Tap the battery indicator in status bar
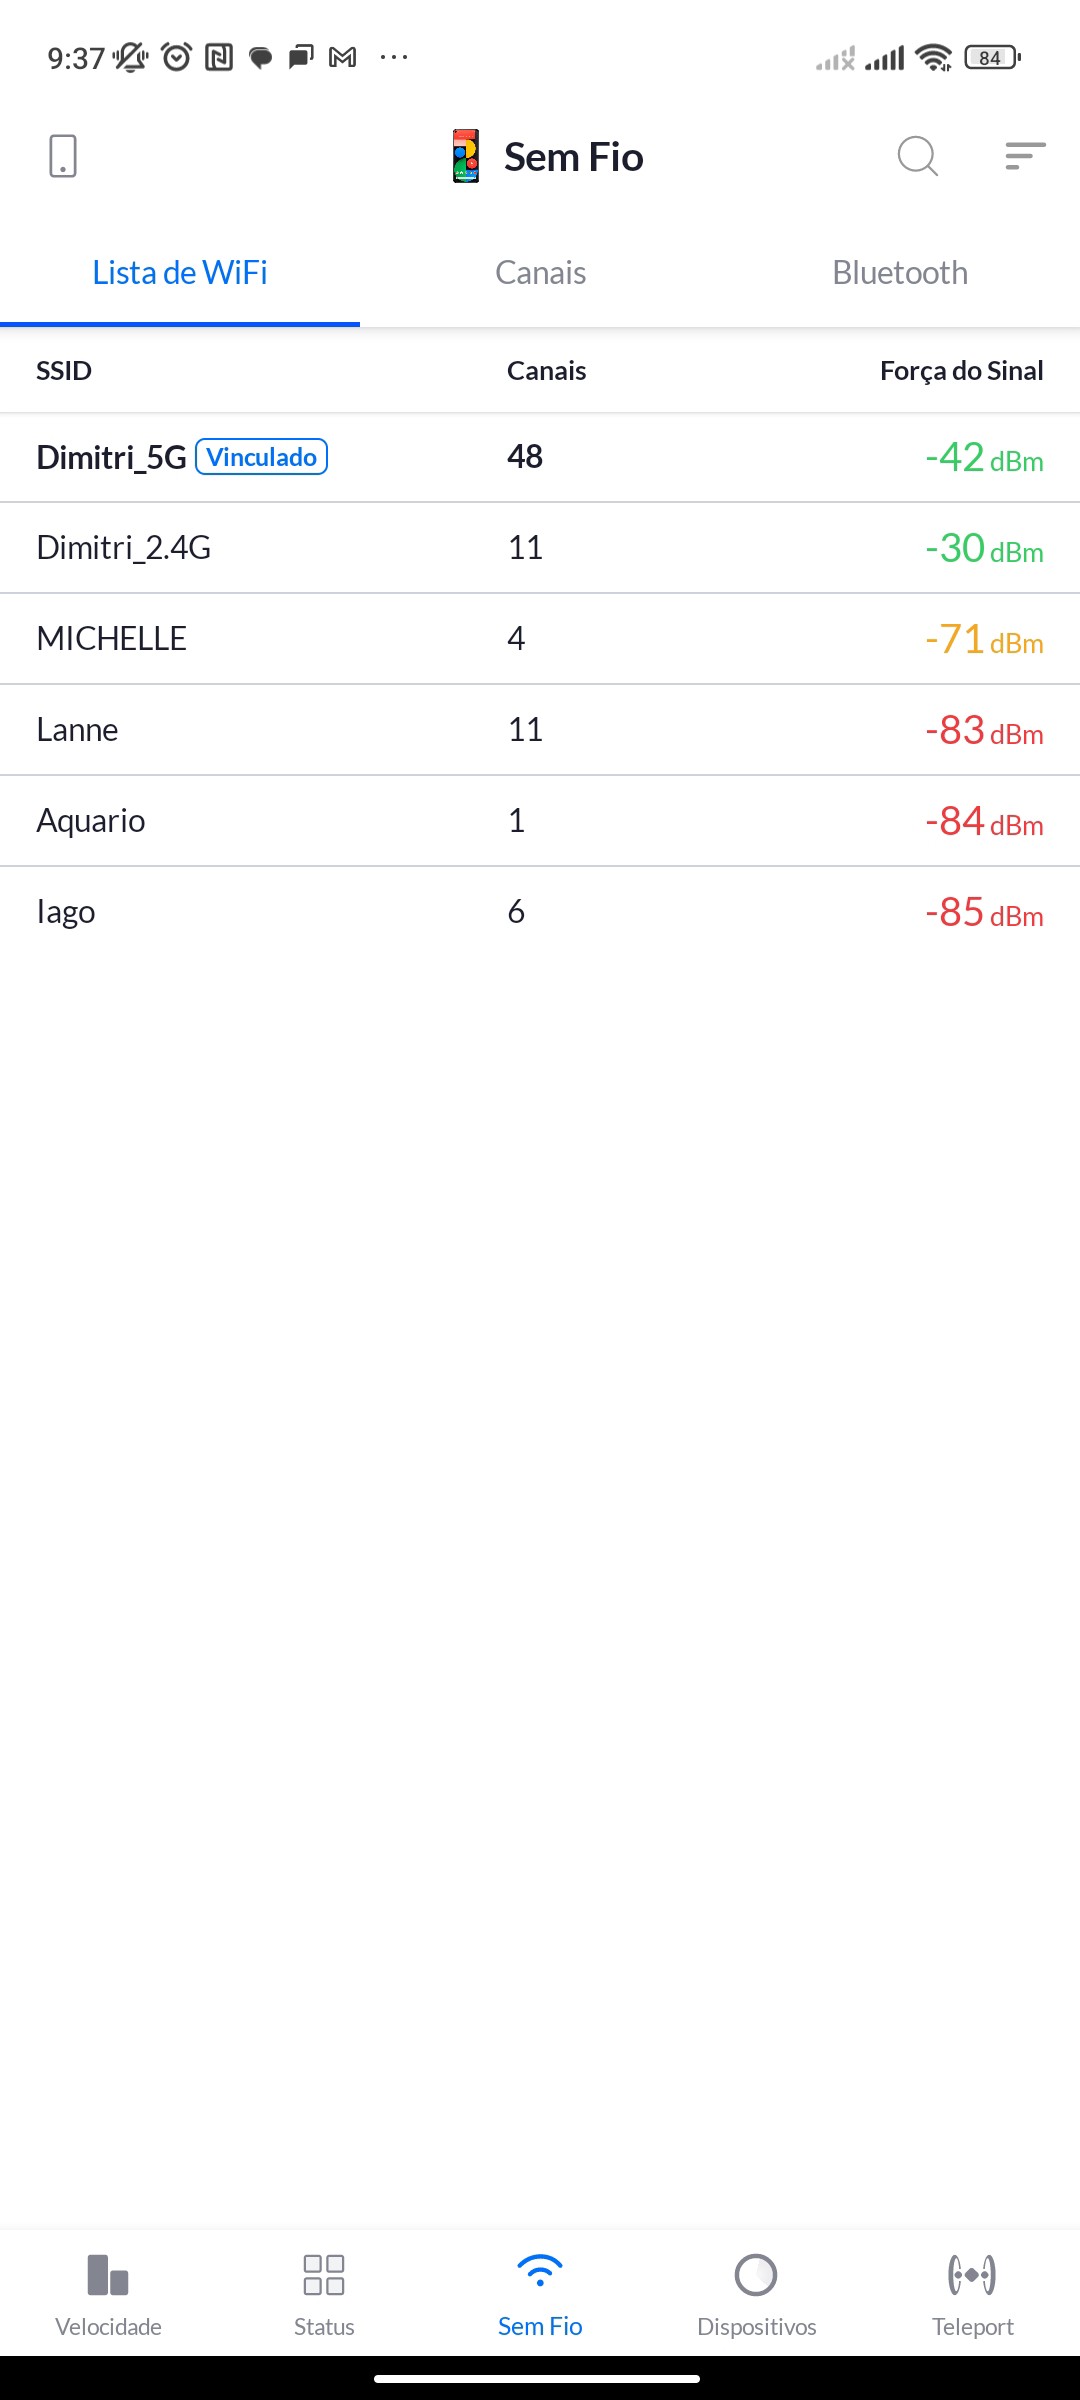Viewport: 1080px width, 2400px height. 991,58
